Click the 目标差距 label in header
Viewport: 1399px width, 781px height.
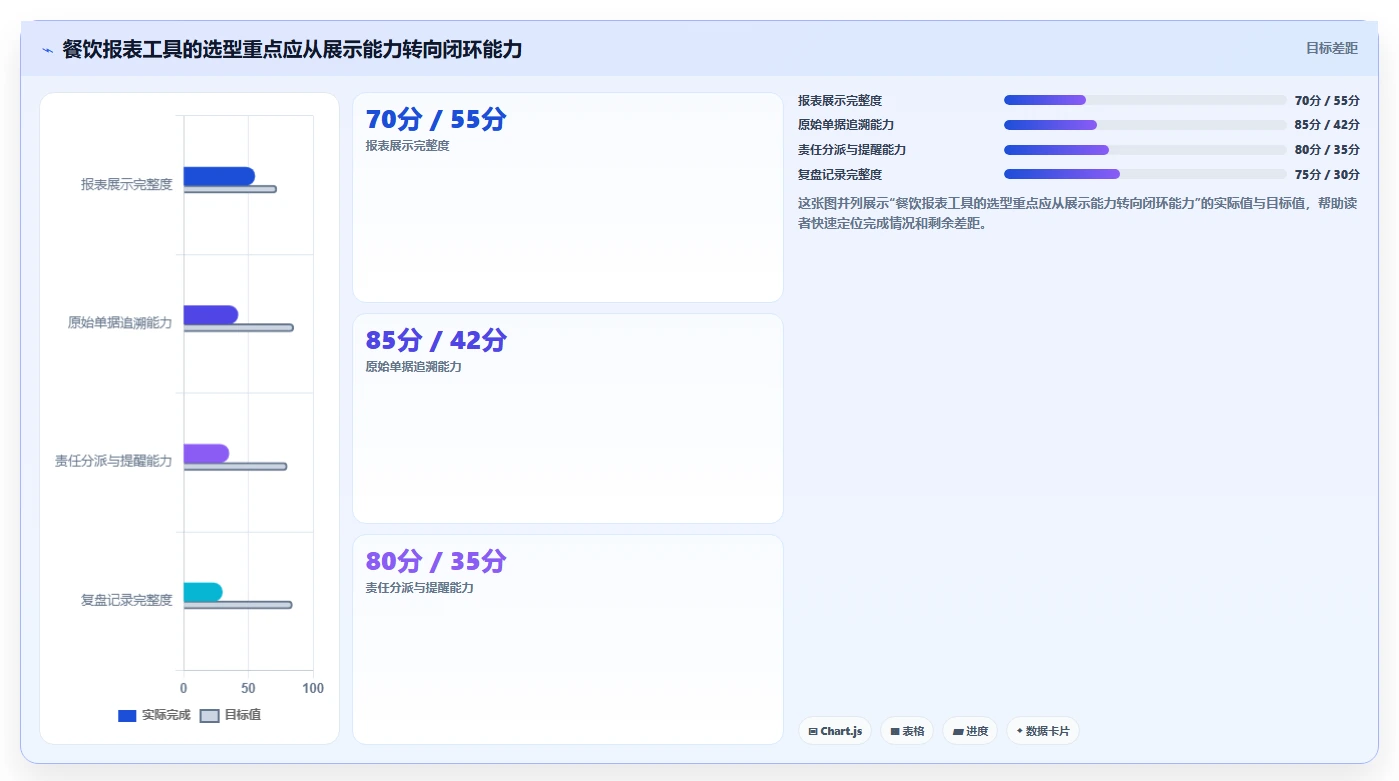[1332, 48]
